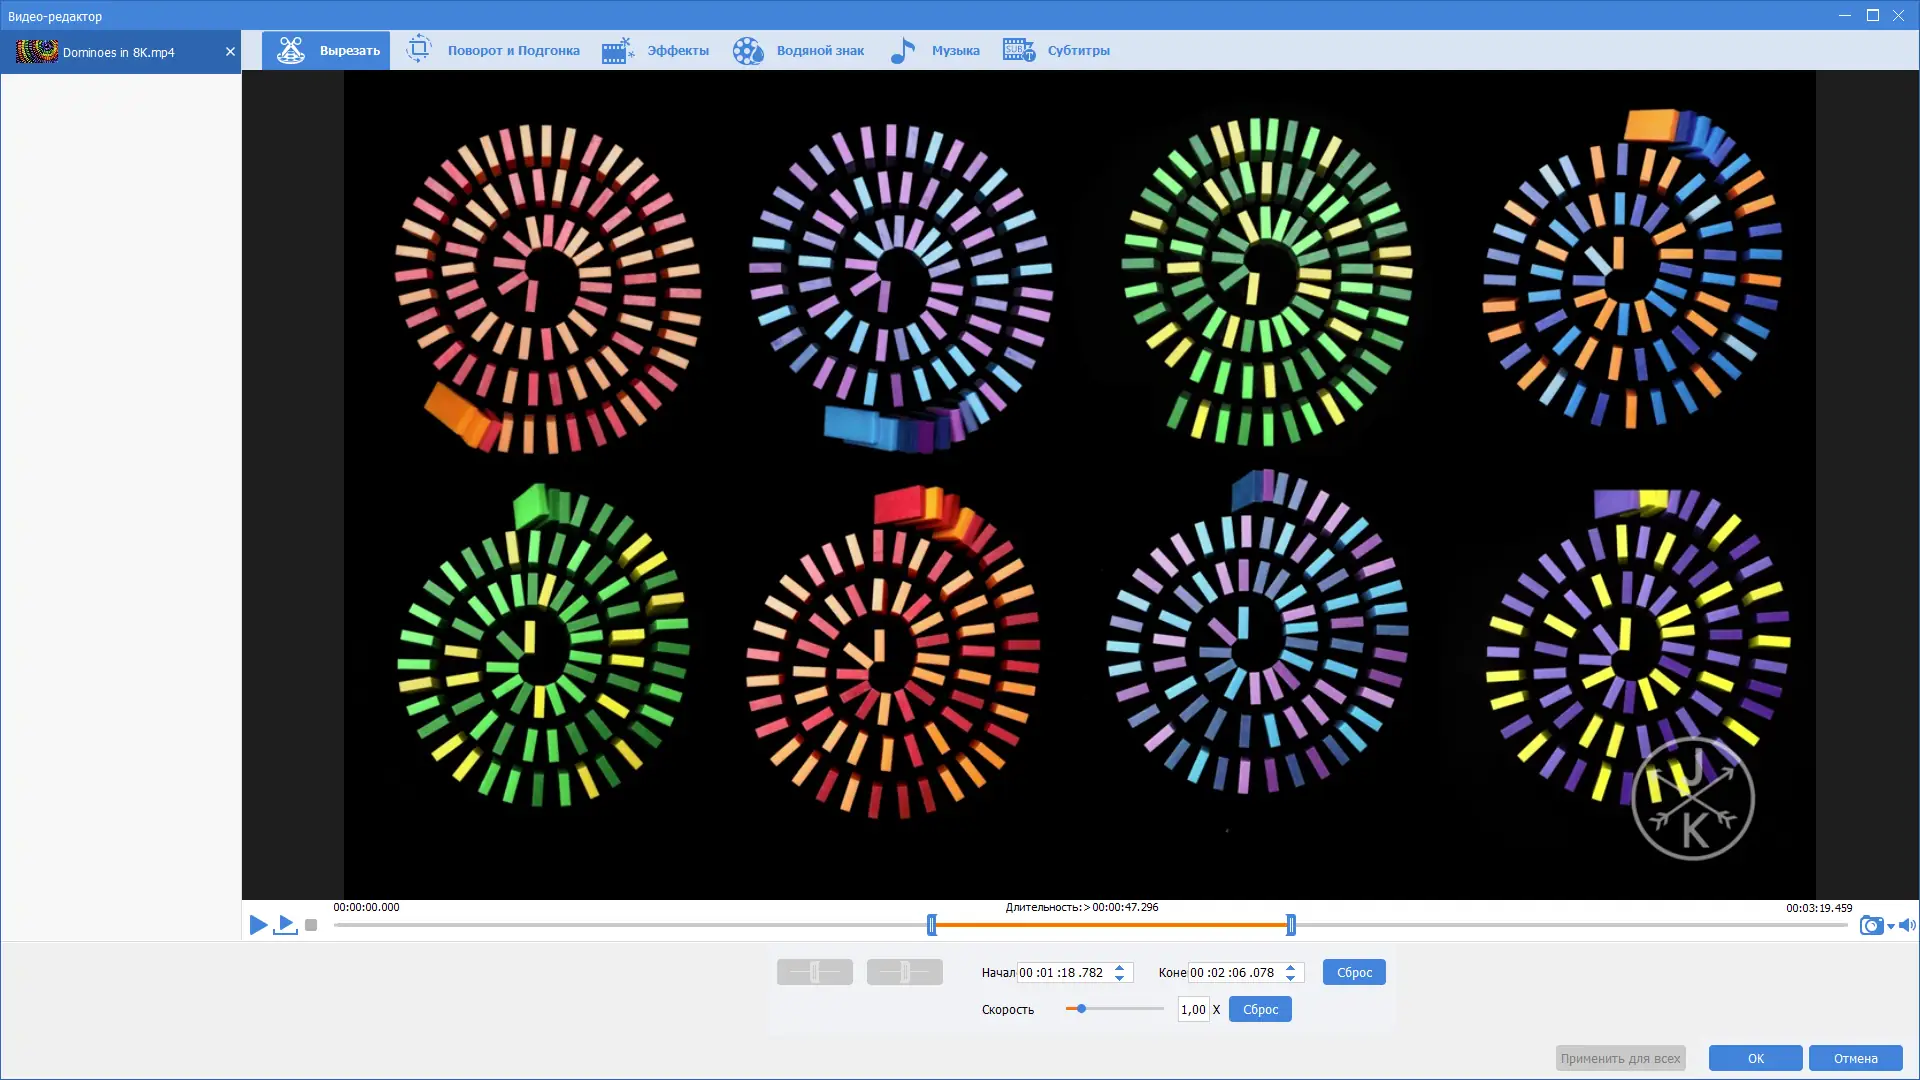This screenshot has width=1920, height=1080.
Task: Expand the snapshot options dropdown arrow
Action: pyautogui.click(x=1891, y=927)
